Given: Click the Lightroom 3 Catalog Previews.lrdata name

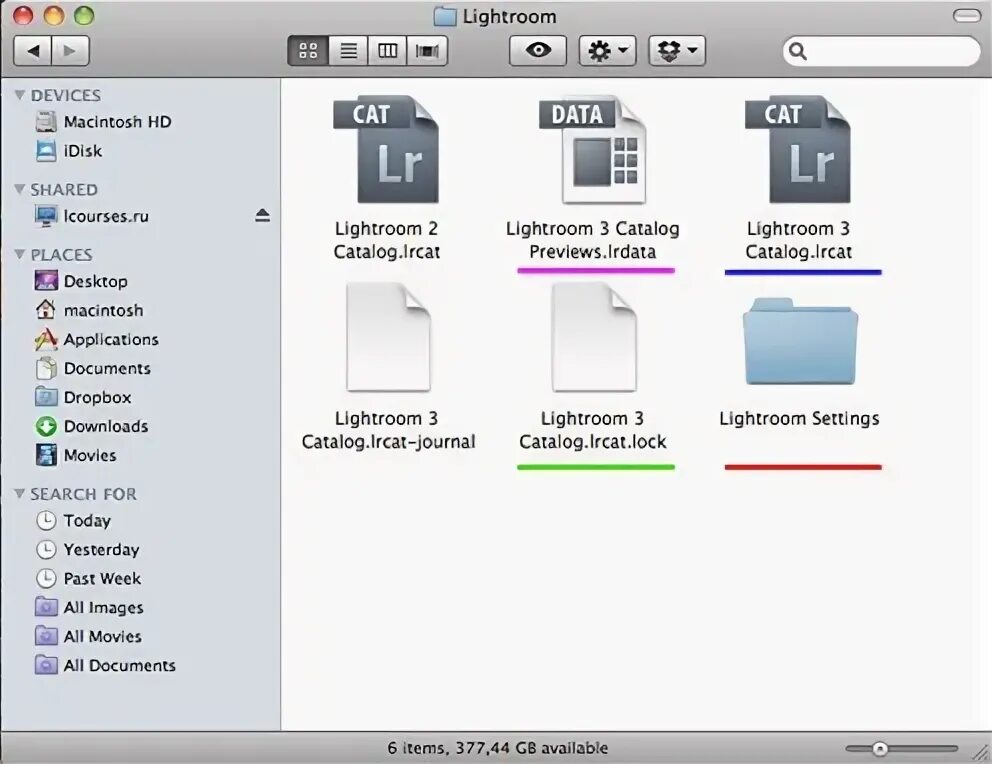Looking at the screenshot, I should click(x=593, y=240).
